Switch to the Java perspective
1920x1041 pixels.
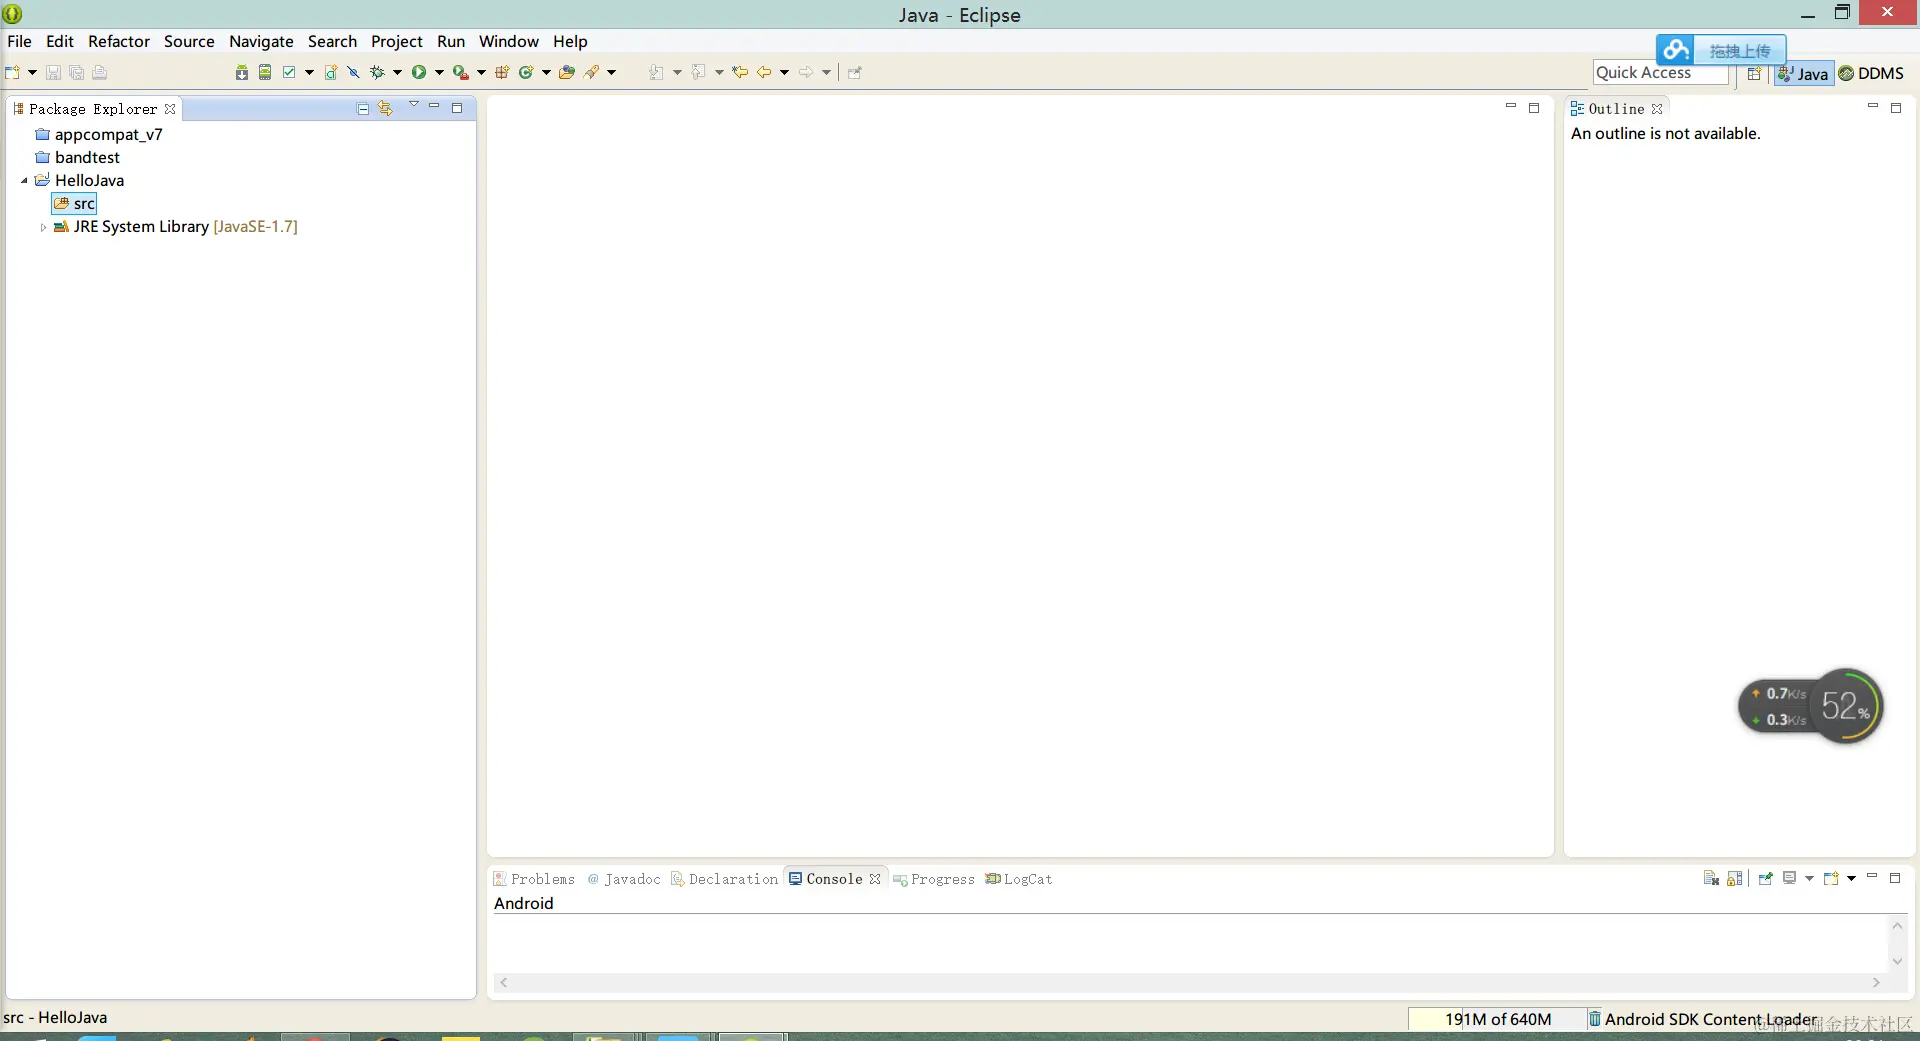tap(1803, 73)
